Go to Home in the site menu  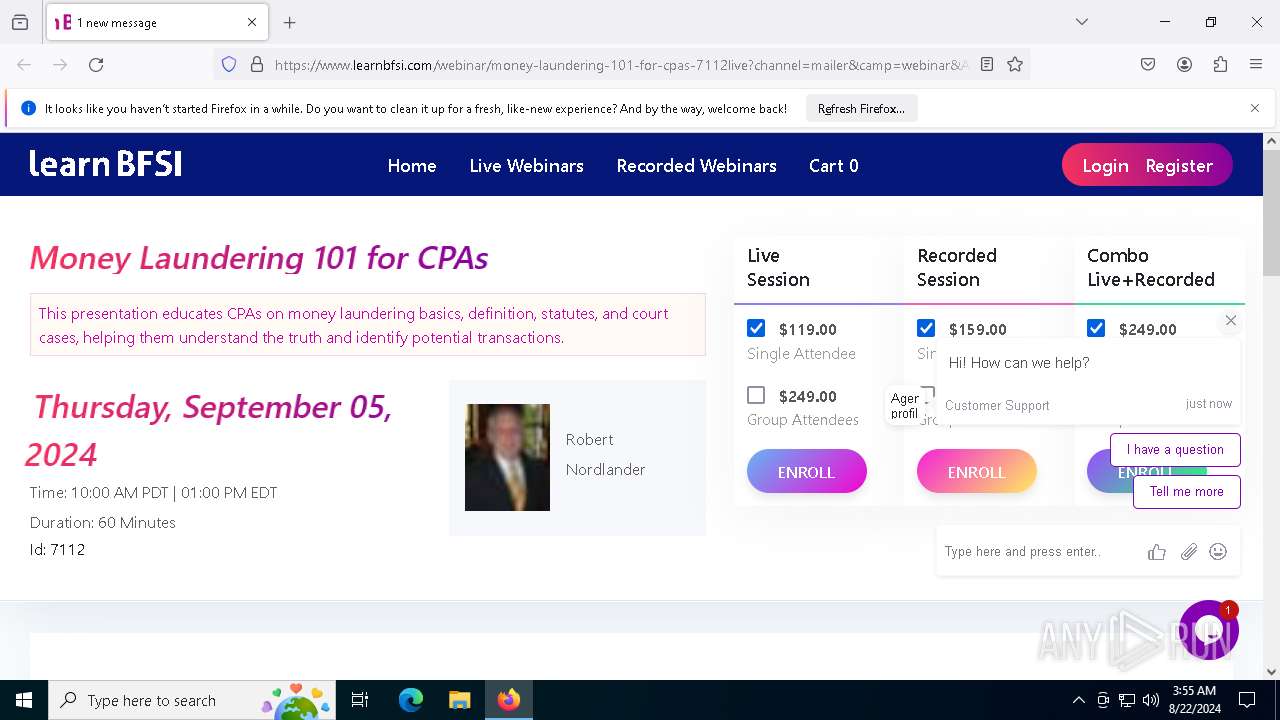click(412, 166)
